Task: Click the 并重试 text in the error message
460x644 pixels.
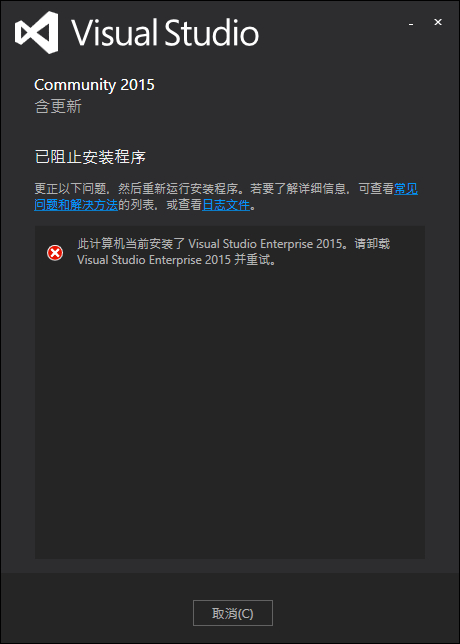Action: (255, 260)
